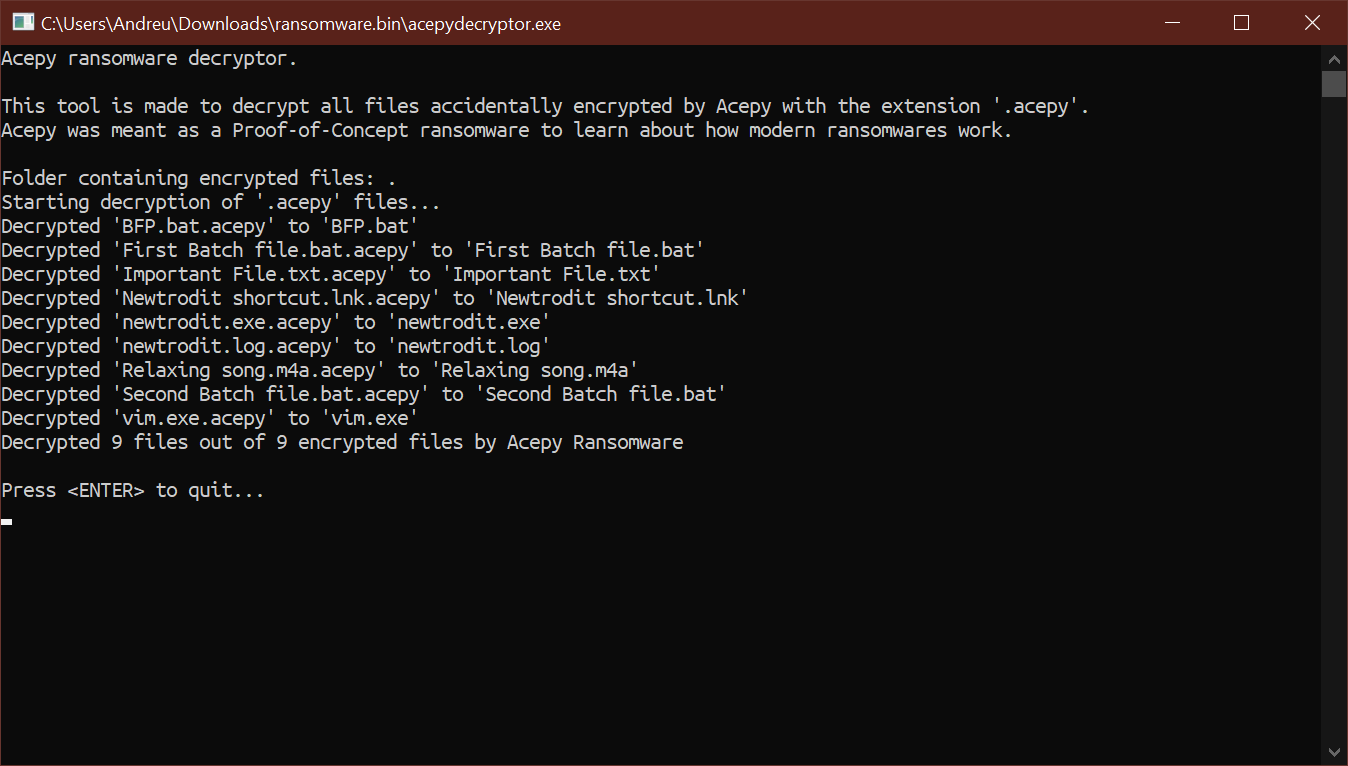This screenshot has height=766, width=1348.
Task: Click the scrollbar up arrow
Action: click(x=1334, y=58)
